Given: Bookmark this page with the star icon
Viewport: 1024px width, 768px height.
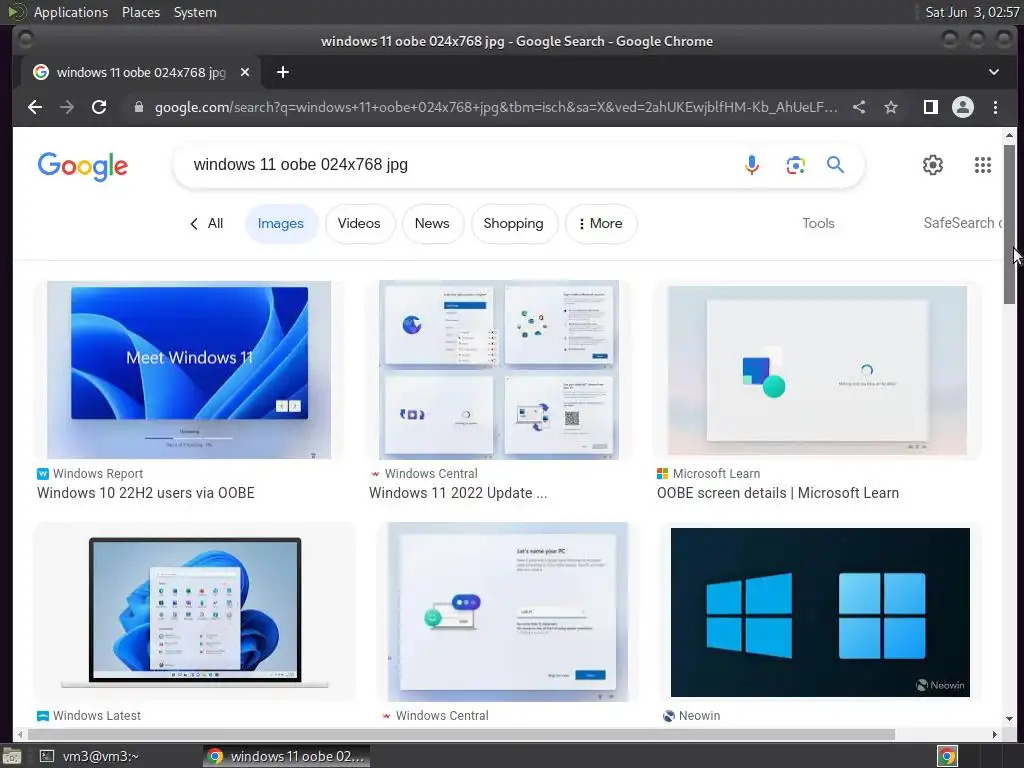Looking at the screenshot, I should point(891,107).
